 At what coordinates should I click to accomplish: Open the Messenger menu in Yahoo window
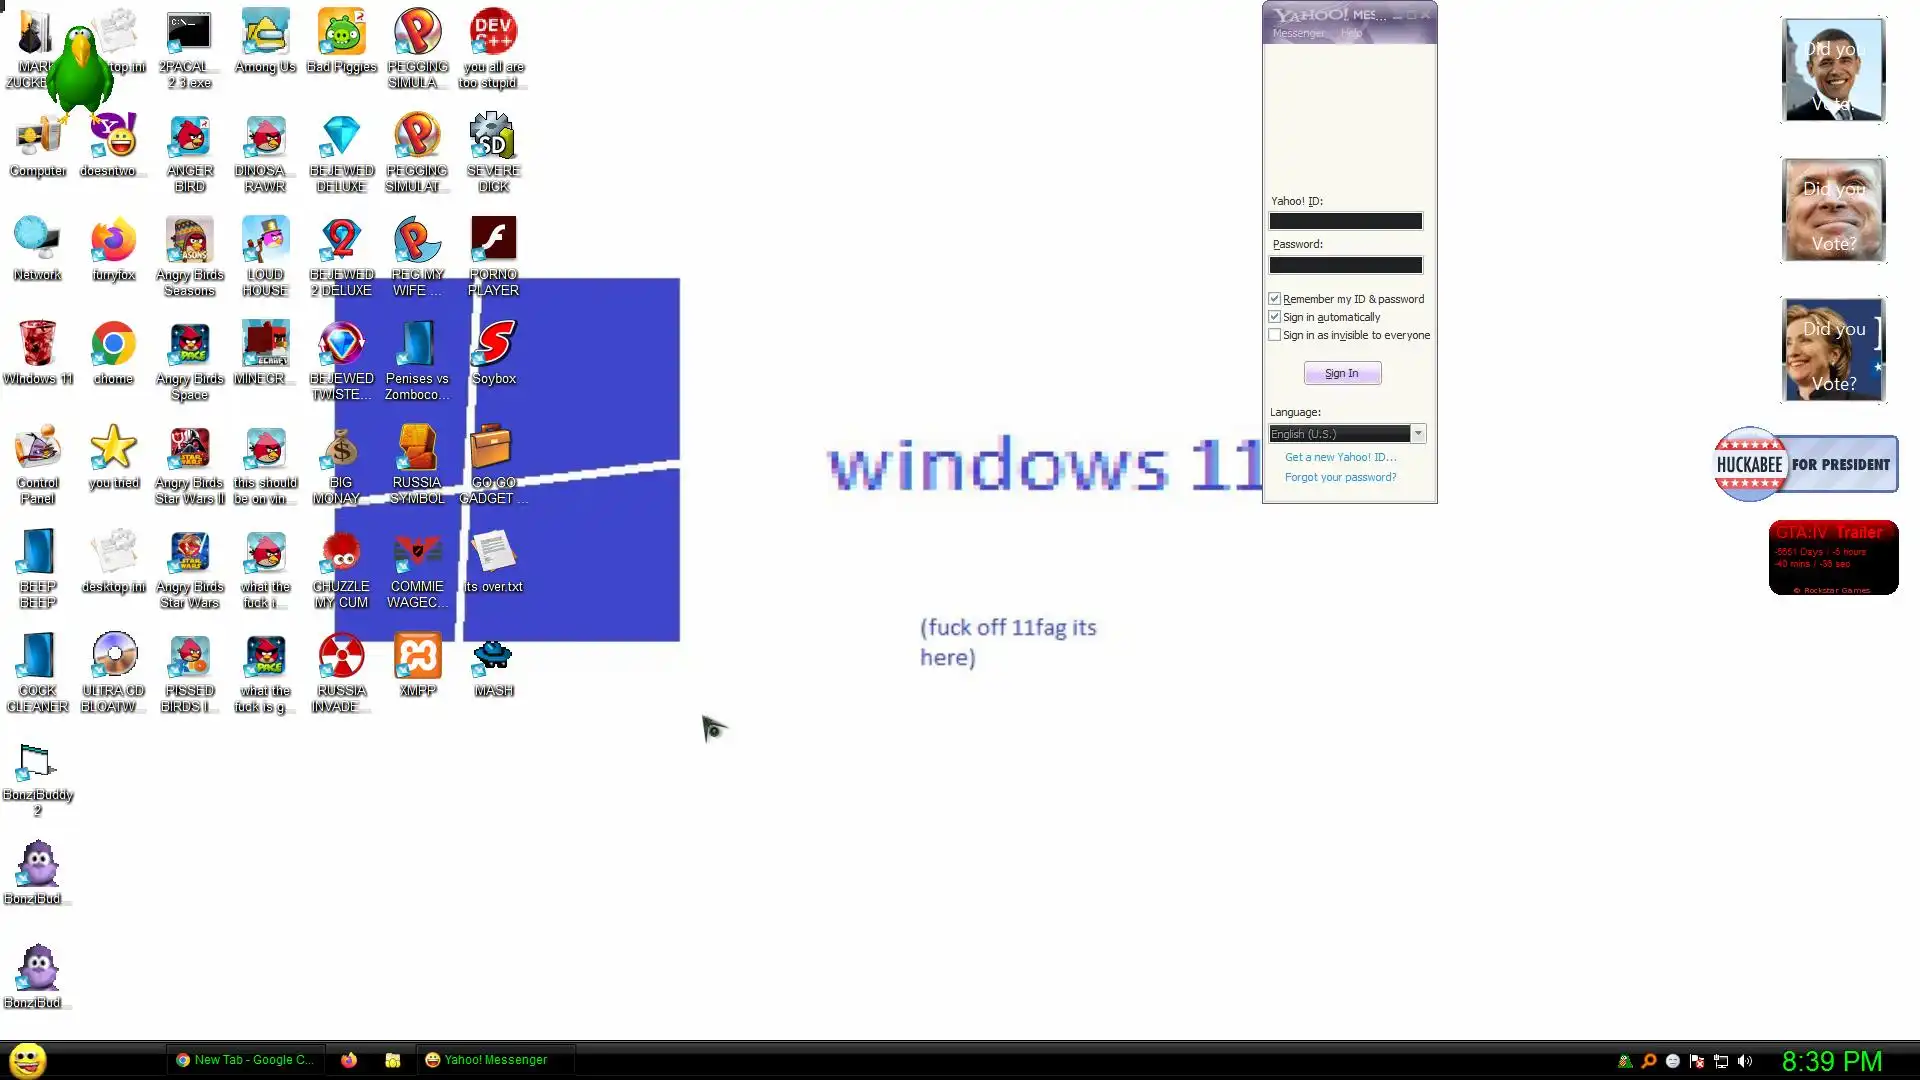pyautogui.click(x=1298, y=33)
